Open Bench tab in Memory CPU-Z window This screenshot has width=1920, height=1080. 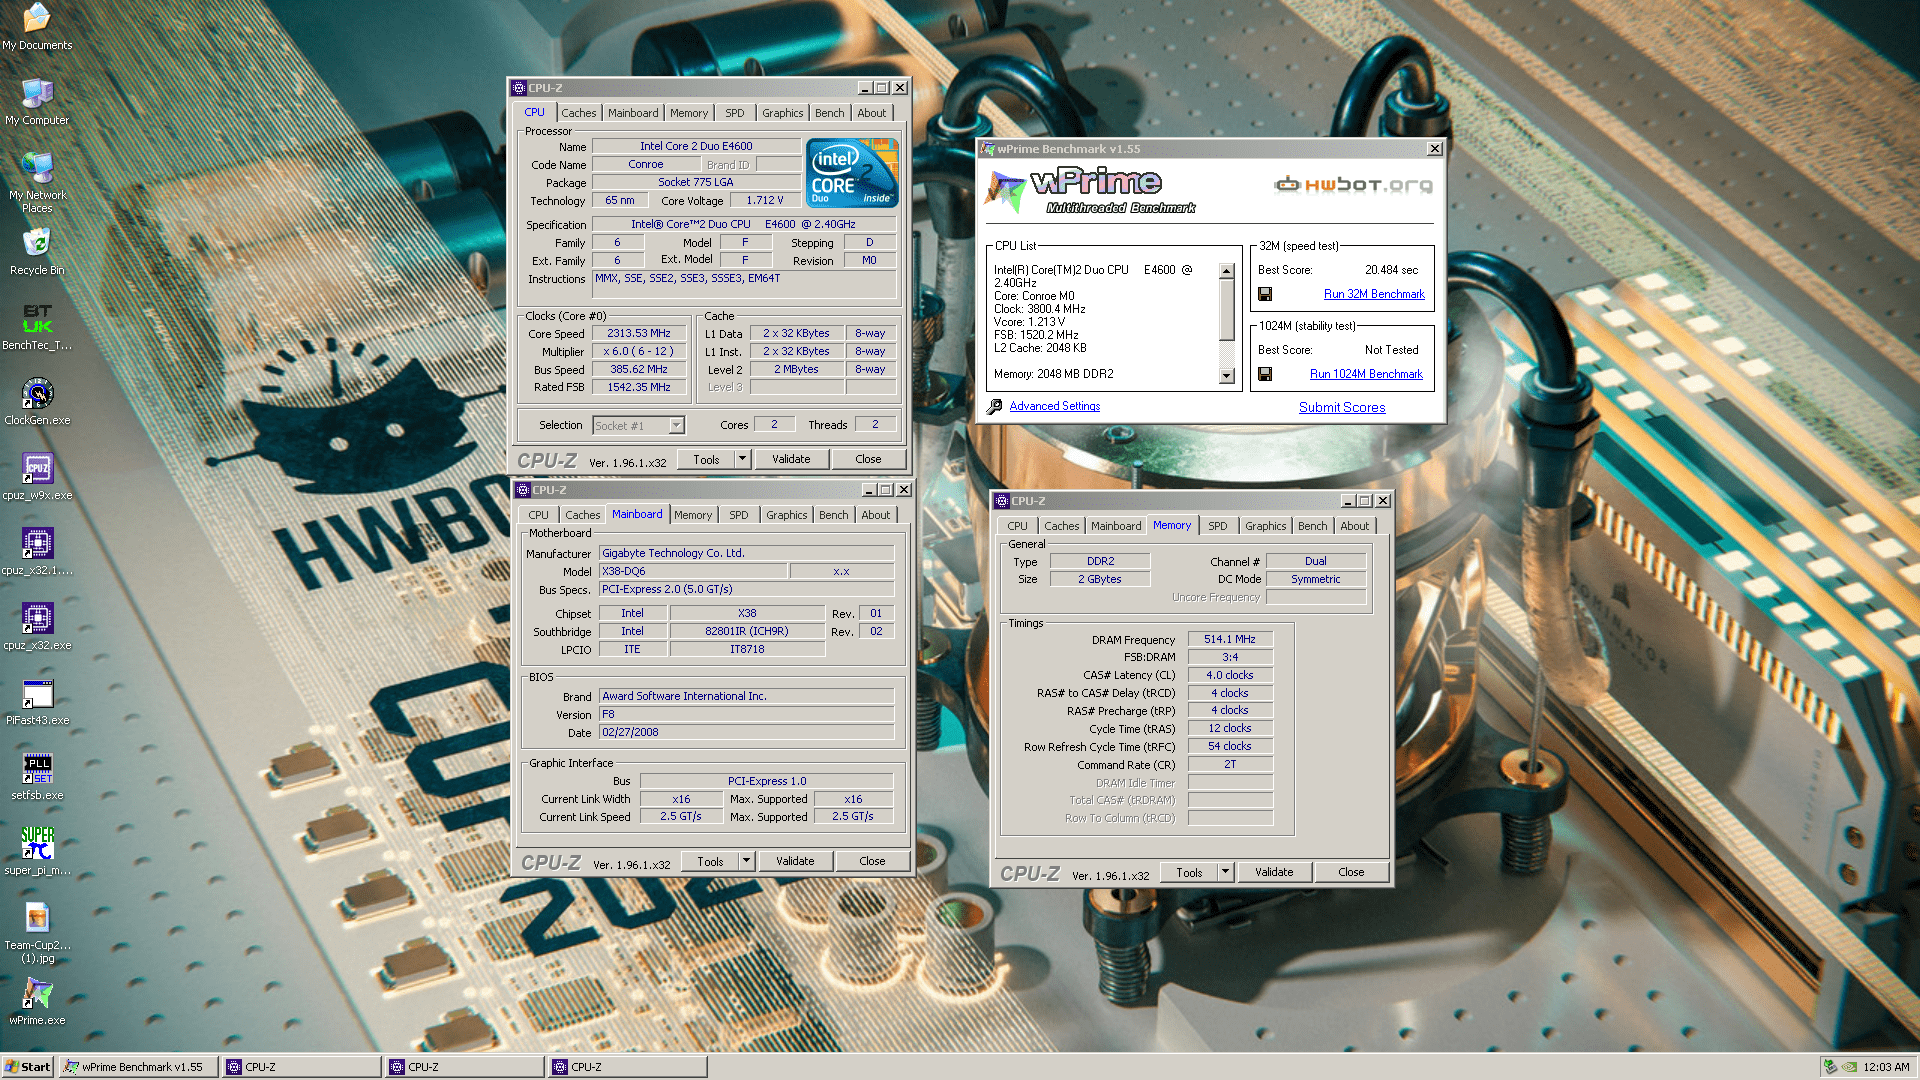[x=1313, y=526]
